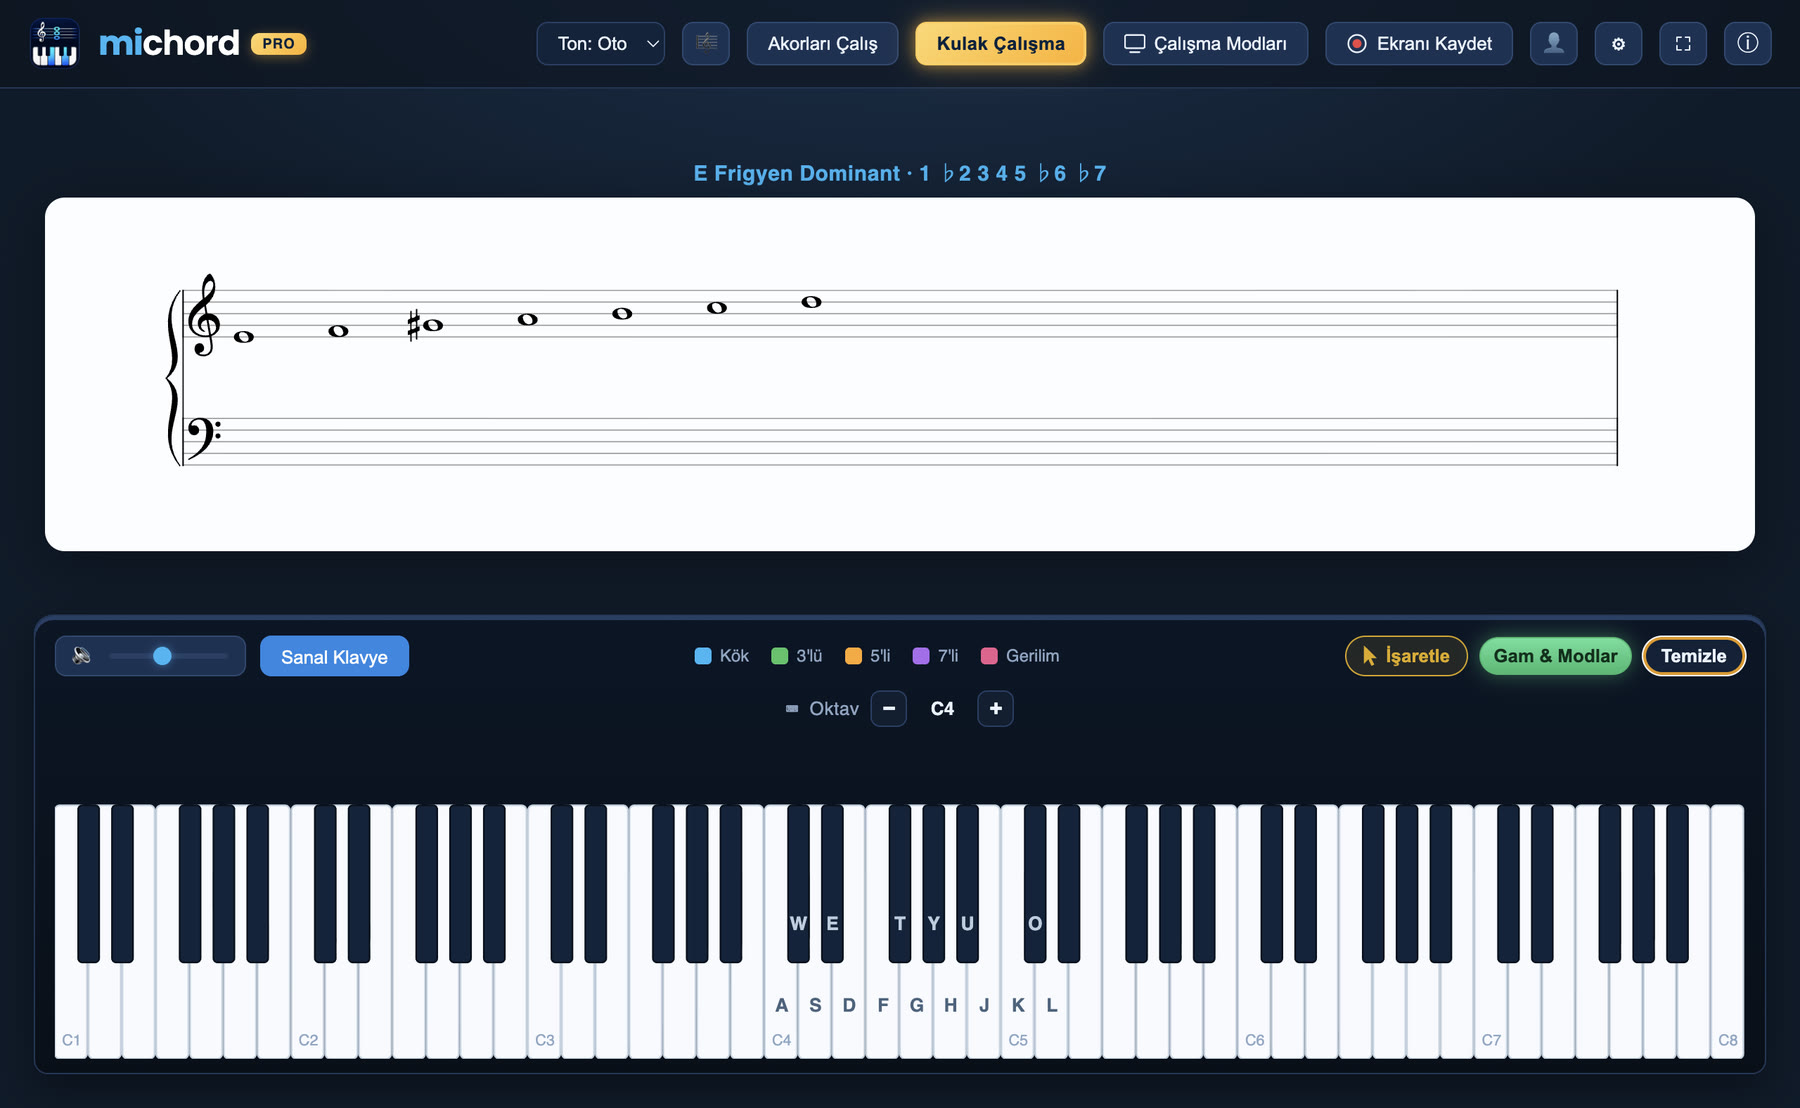Image resolution: width=1800 pixels, height=1108 pixels.
Task: Toggle the sheet music staff view icon
Action: 706,43
